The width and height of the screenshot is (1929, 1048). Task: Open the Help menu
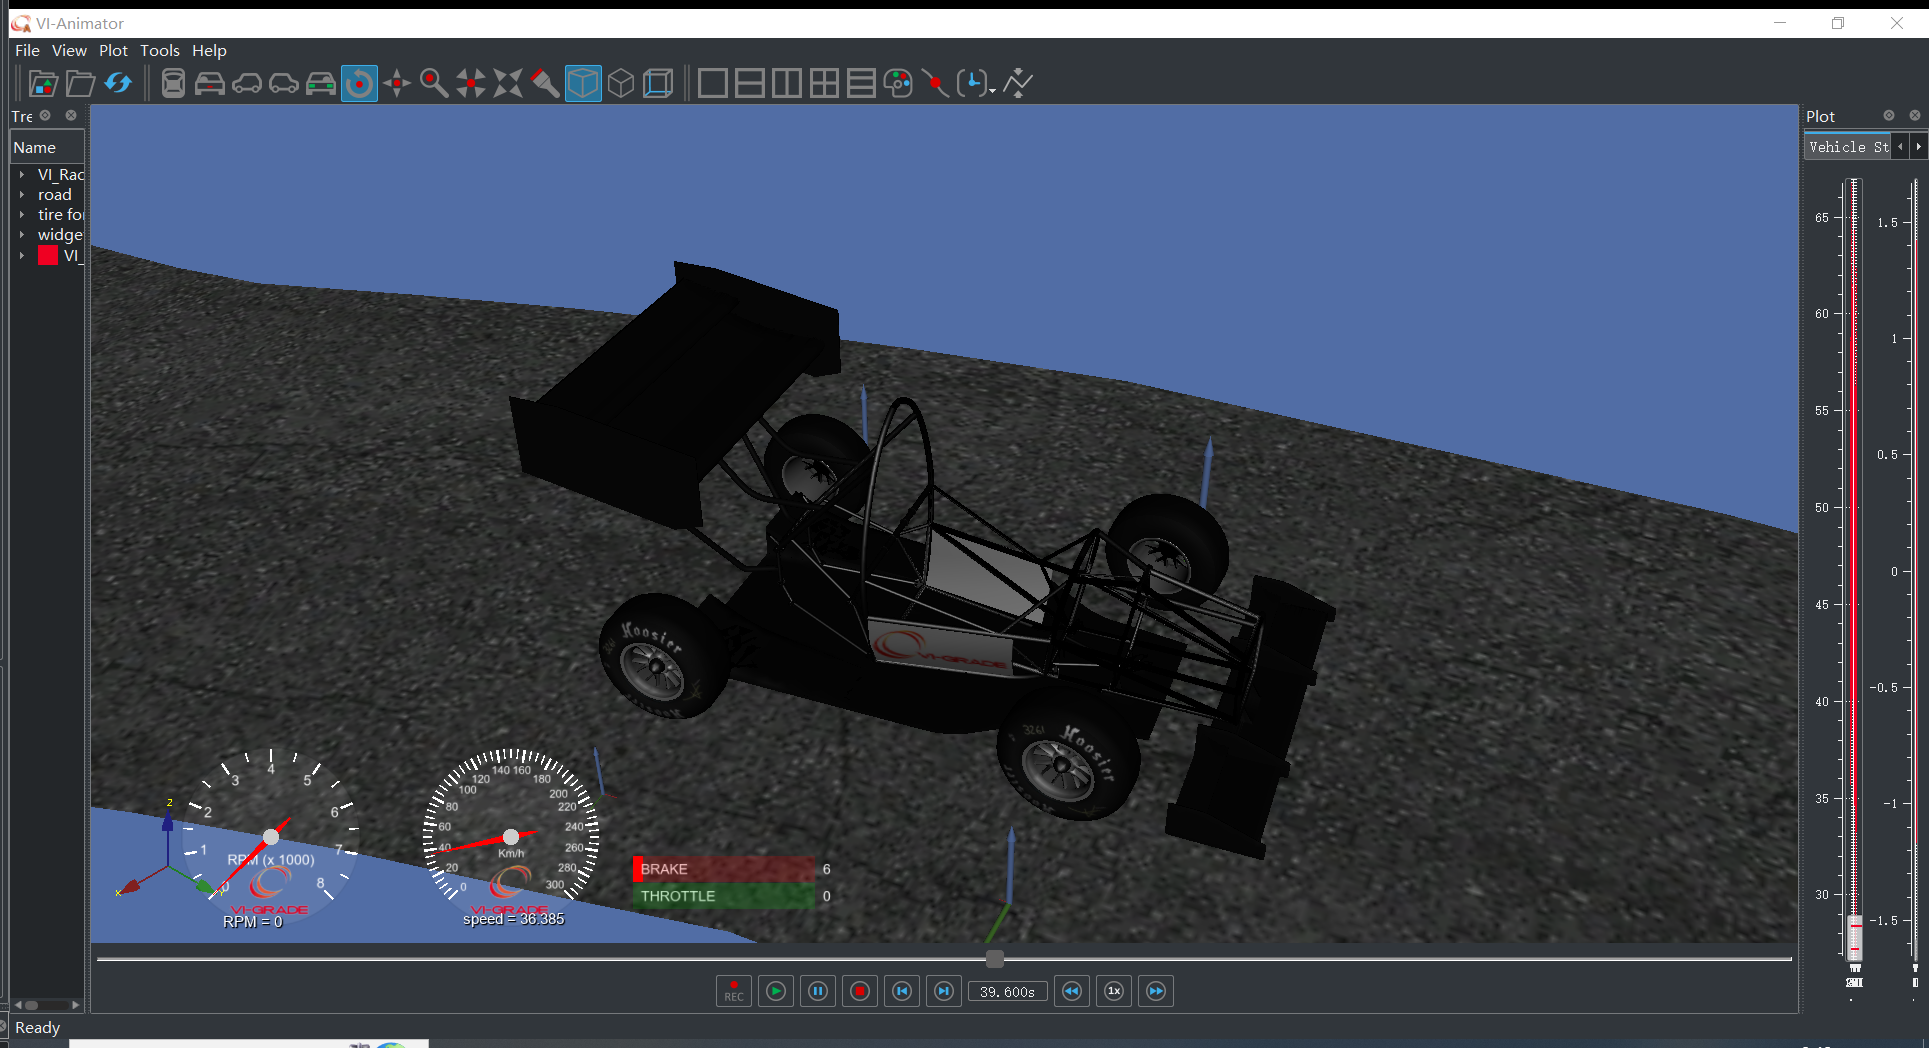click(209, 50)
